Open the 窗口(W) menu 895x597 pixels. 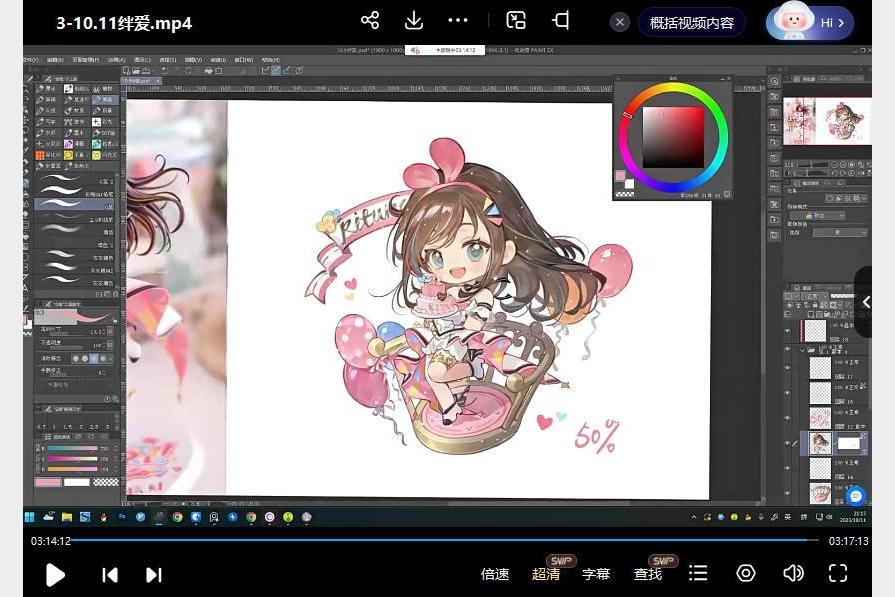pyautogui.click(x=244, y=59)
